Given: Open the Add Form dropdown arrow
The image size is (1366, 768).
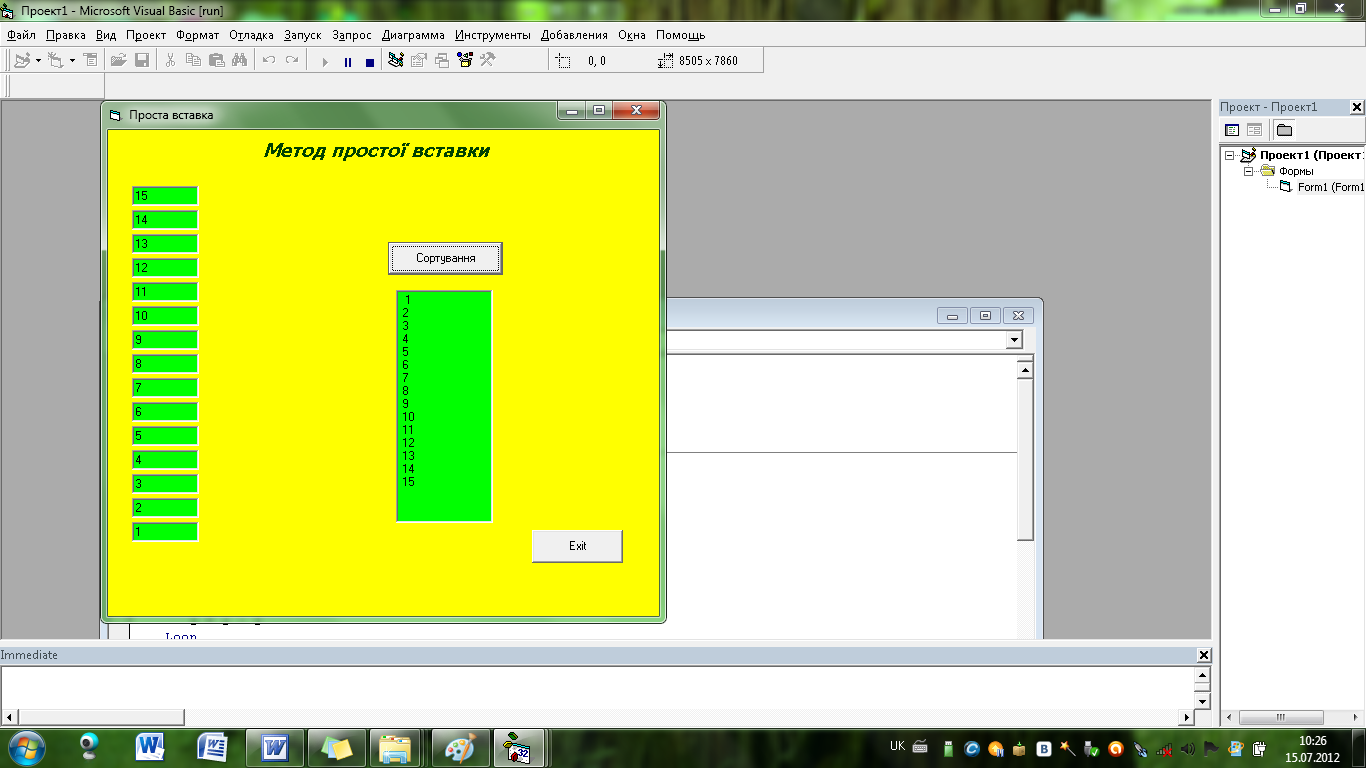Looking at the screenshot, I should click(x=72, y=61).
